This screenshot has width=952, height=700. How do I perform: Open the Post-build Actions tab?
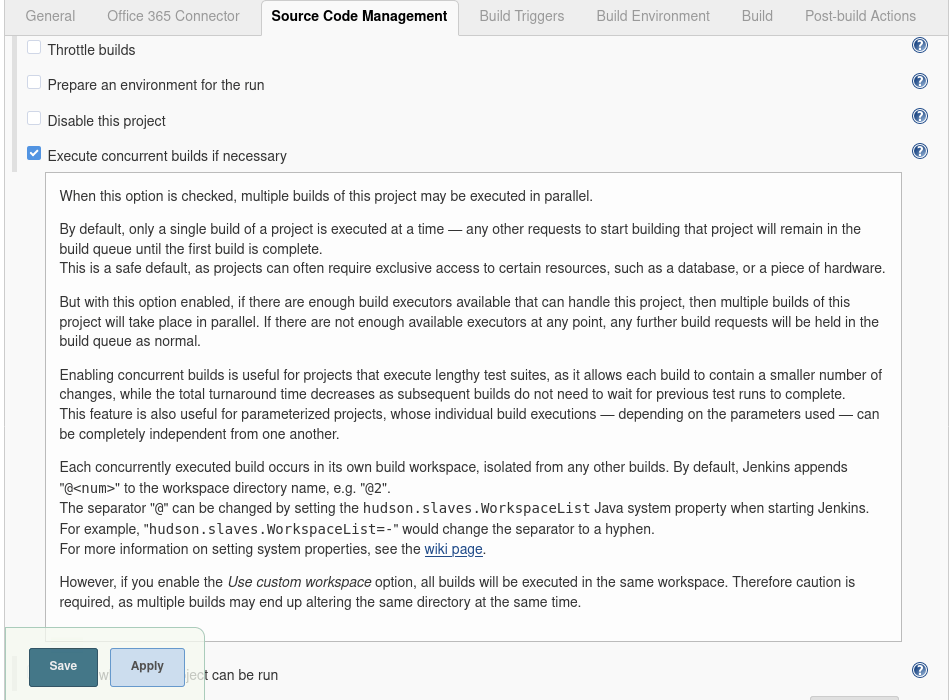(x=861, y=16)
